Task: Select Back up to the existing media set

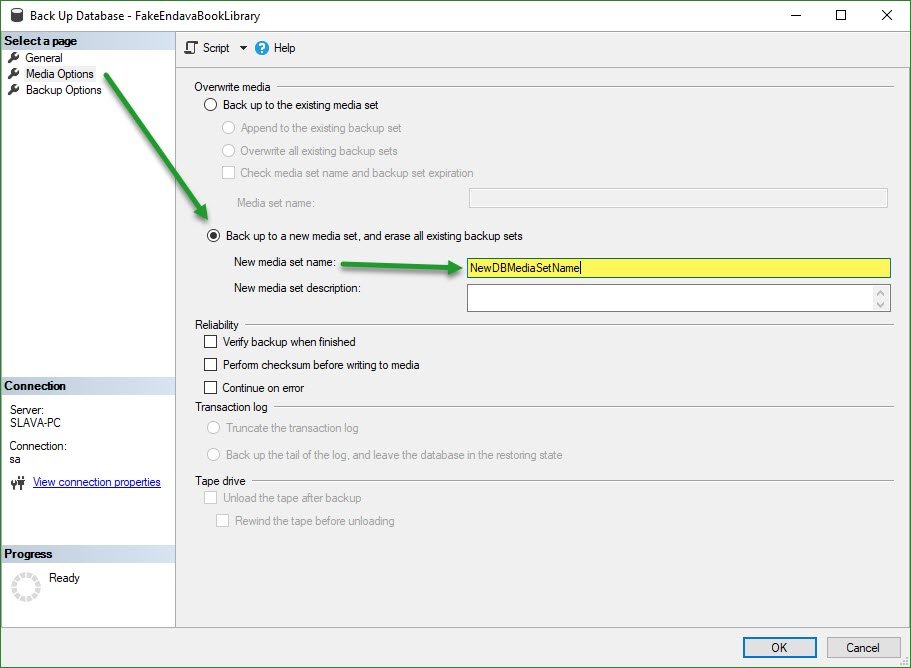Action: [x=212, y=105]
